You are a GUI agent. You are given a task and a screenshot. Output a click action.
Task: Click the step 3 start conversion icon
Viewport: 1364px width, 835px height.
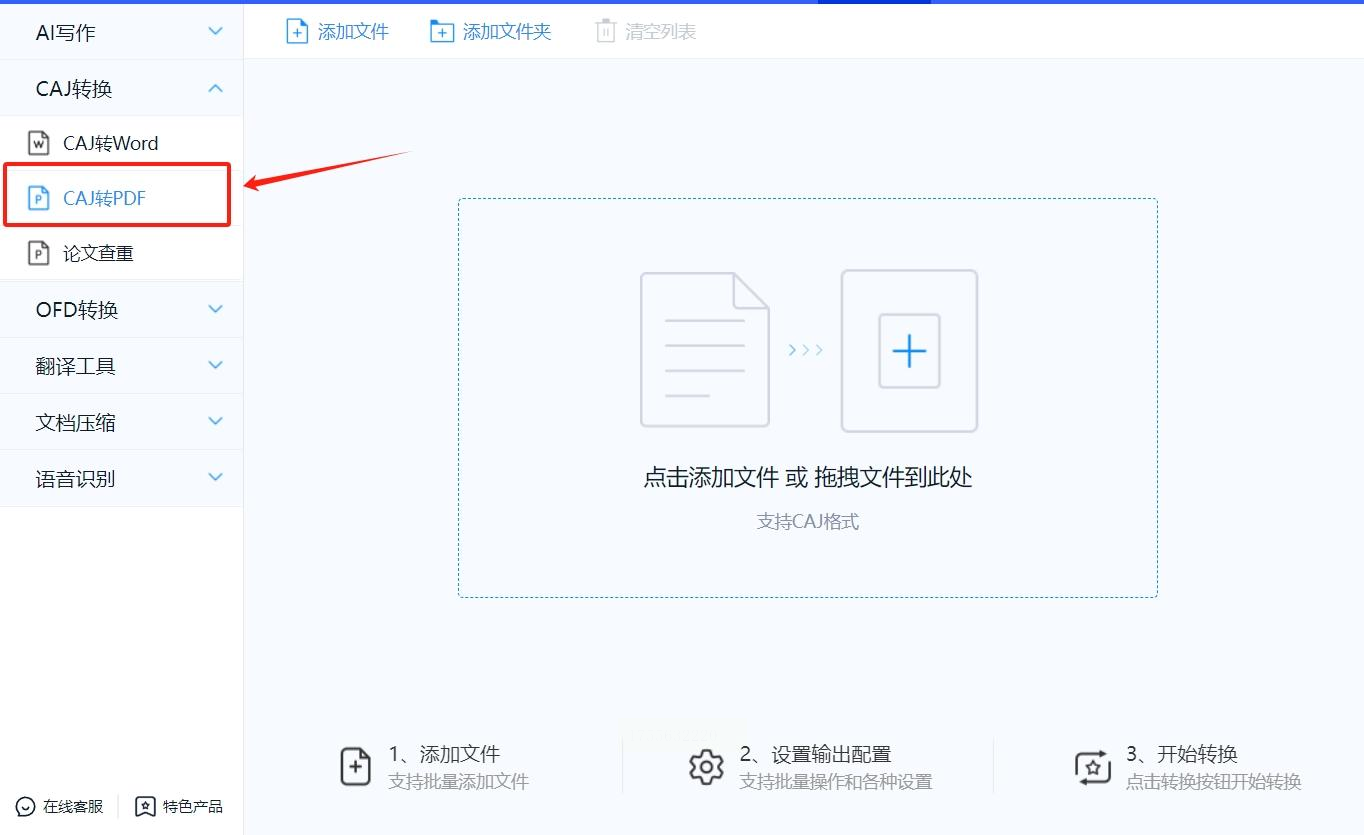(1093, 767)
